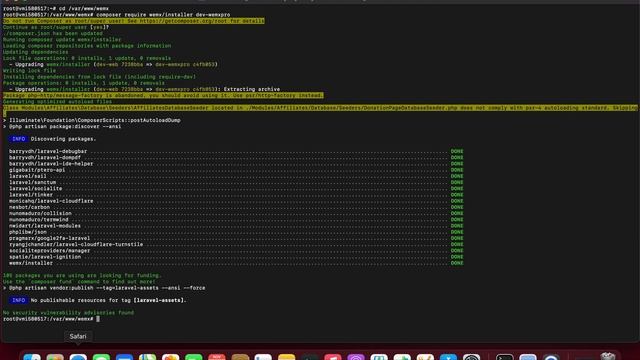Click the terminal cursor at the last prompt
The image size is (640, 360).
98,319
